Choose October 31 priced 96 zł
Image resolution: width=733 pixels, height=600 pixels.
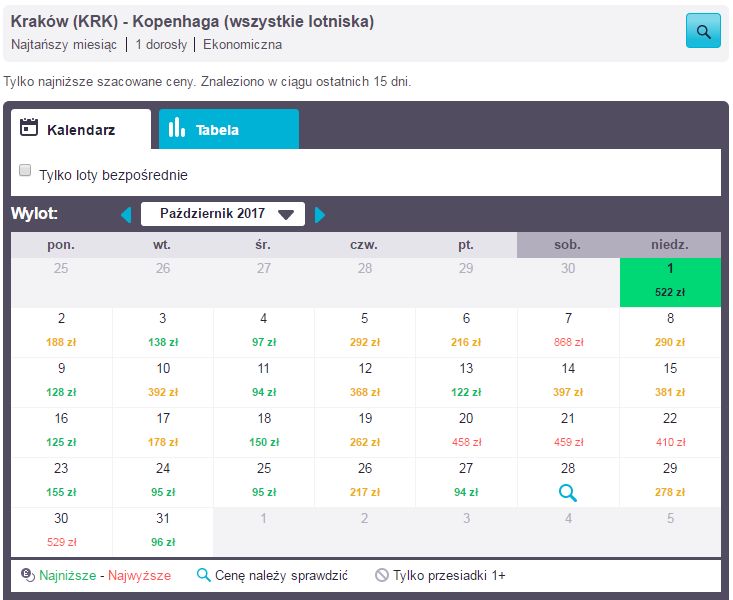pyautogui.click(x=163, y=532)
